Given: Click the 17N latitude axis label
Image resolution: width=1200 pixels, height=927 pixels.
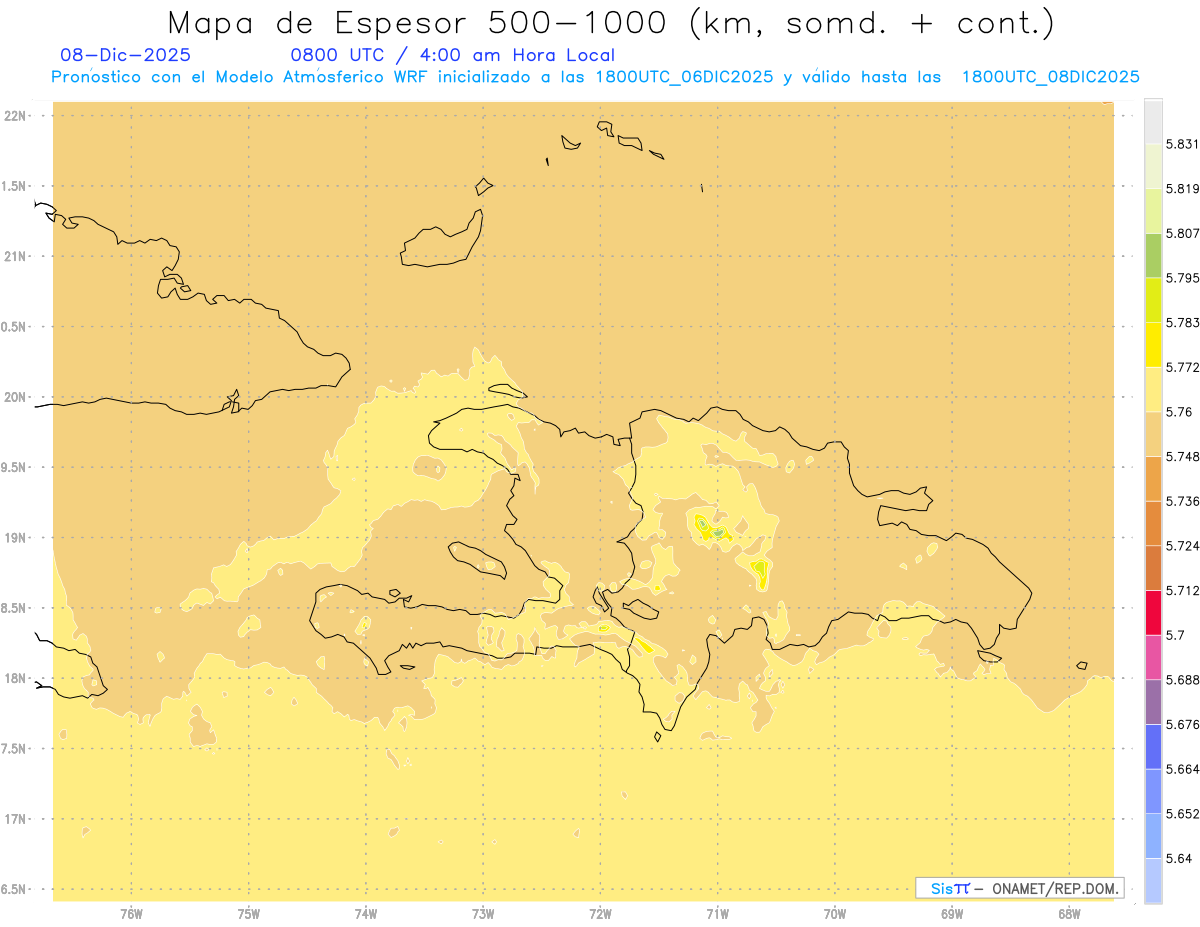Looking at the screenshot, I should pos(14,819).
